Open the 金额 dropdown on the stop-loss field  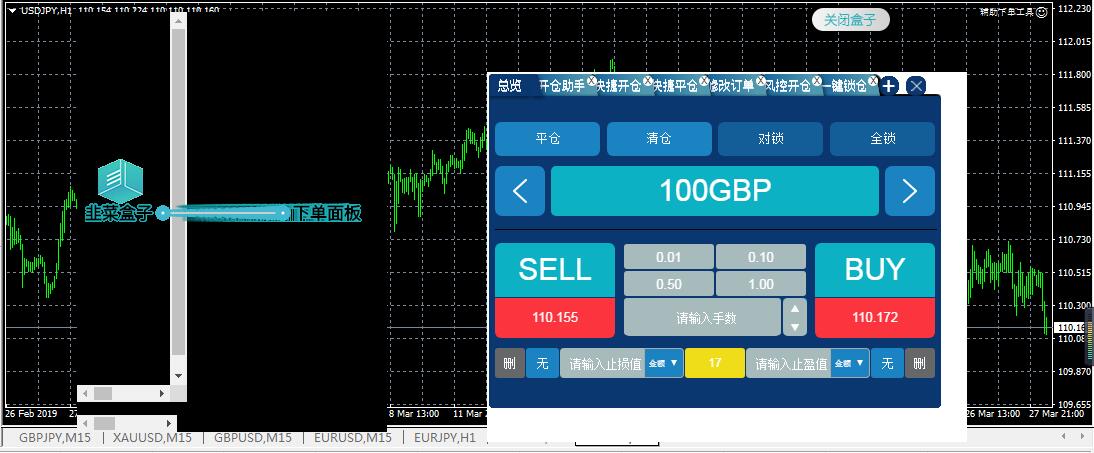point(664,363)
